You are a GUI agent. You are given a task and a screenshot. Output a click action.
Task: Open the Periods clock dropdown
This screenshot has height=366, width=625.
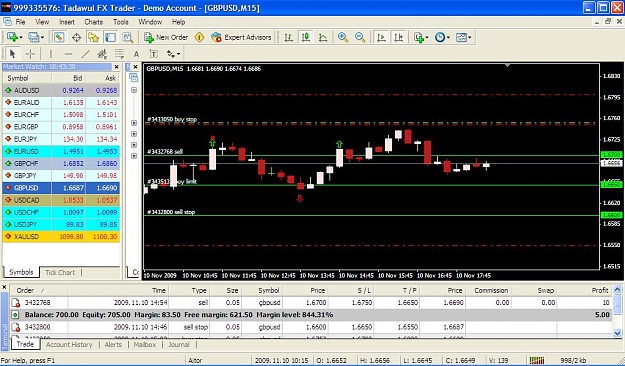coord(442,37)
